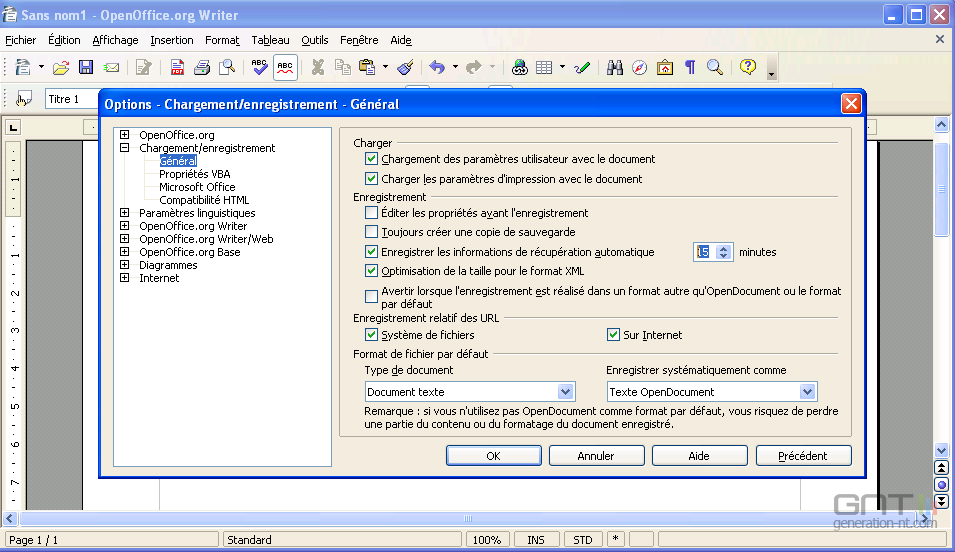This screenshot has width=955, height=552.
Task: Open Gallery icon in toolbar
Action: pyautogui.click(x=664, y=67)
